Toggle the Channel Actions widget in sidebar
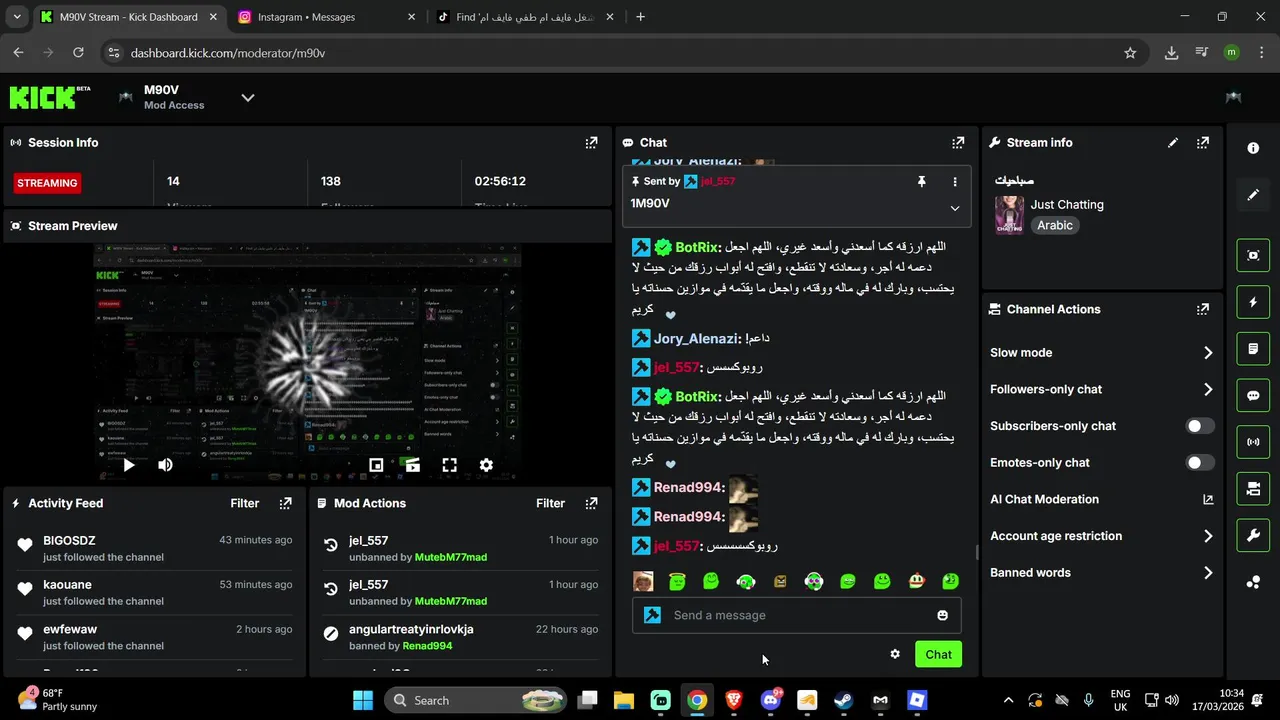The height and width of the screenshot is (720, 1280). click(x=1253, y=489)
